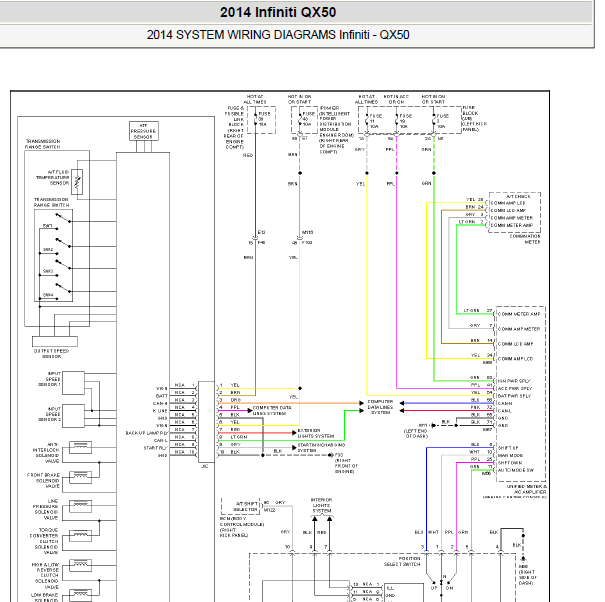The width and height of the screenshot is (605, 602).
Task: Click the LT GRN label beside combination meter pin 2
Action: click(467, 222)
